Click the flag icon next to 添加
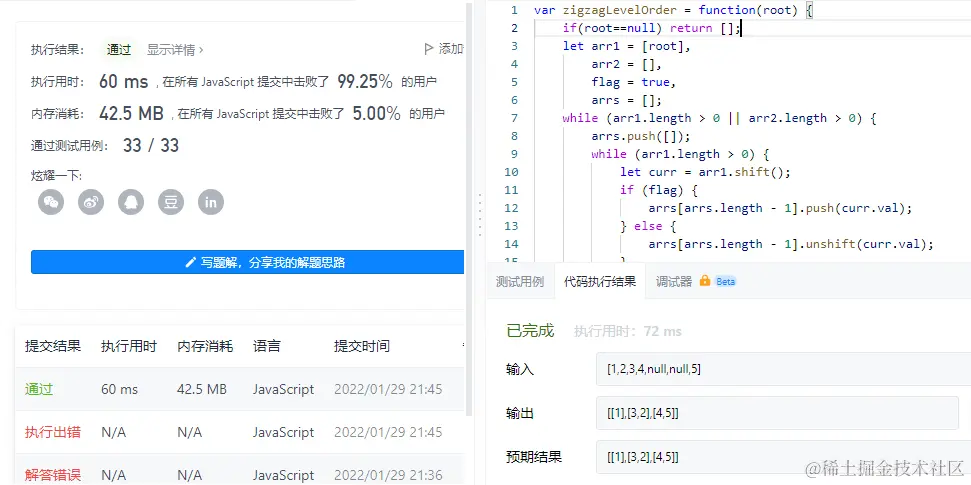Screen dimensions: 971x485 coord(429,49)
